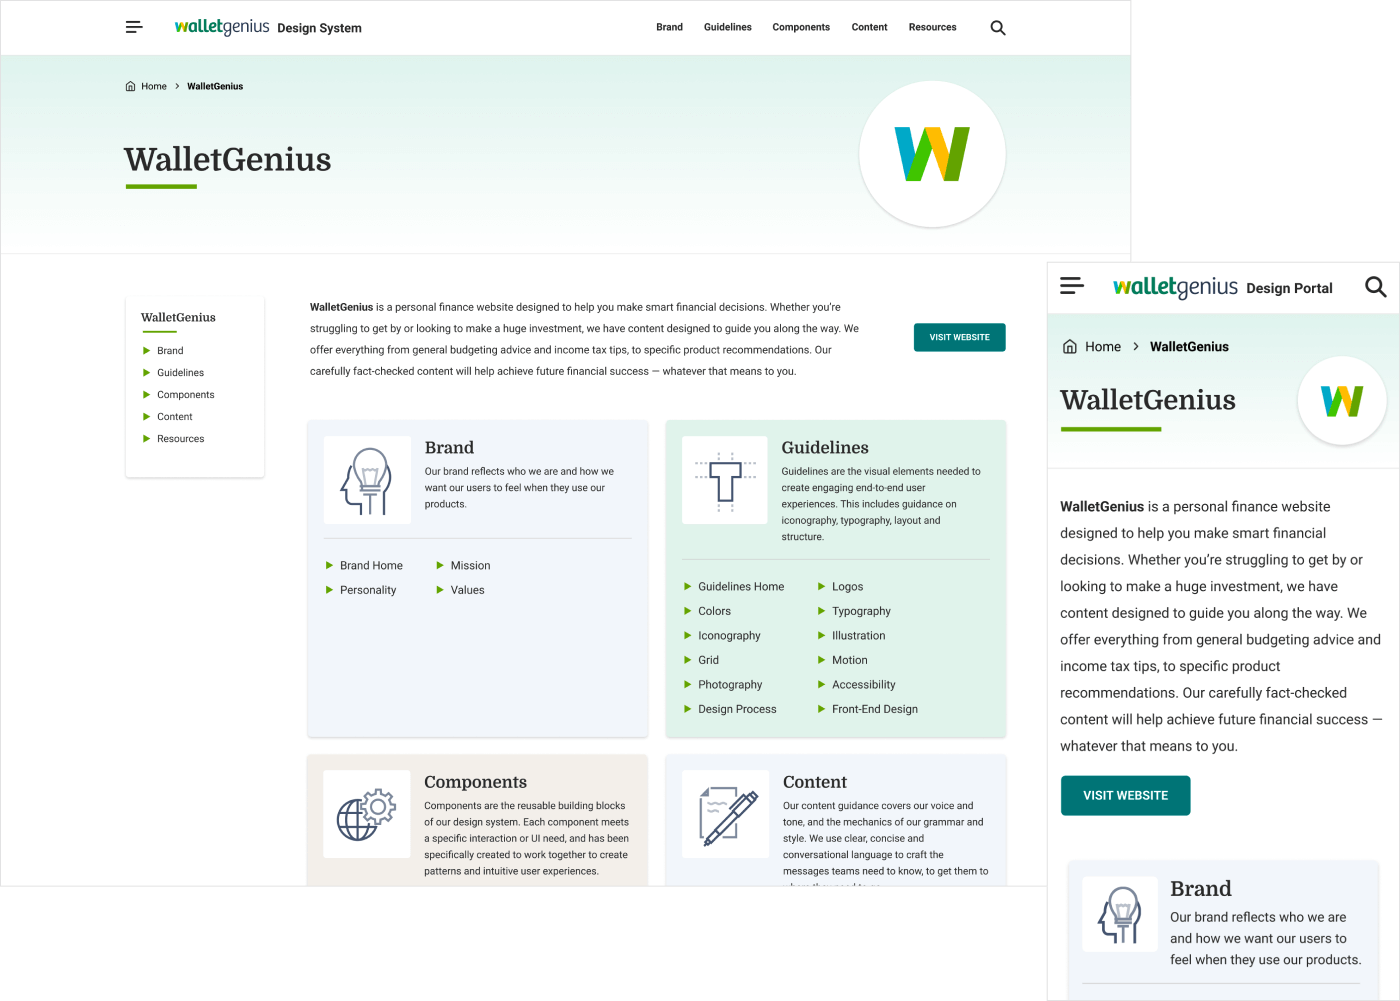Open Brand Home link

(x=371, y=566)
